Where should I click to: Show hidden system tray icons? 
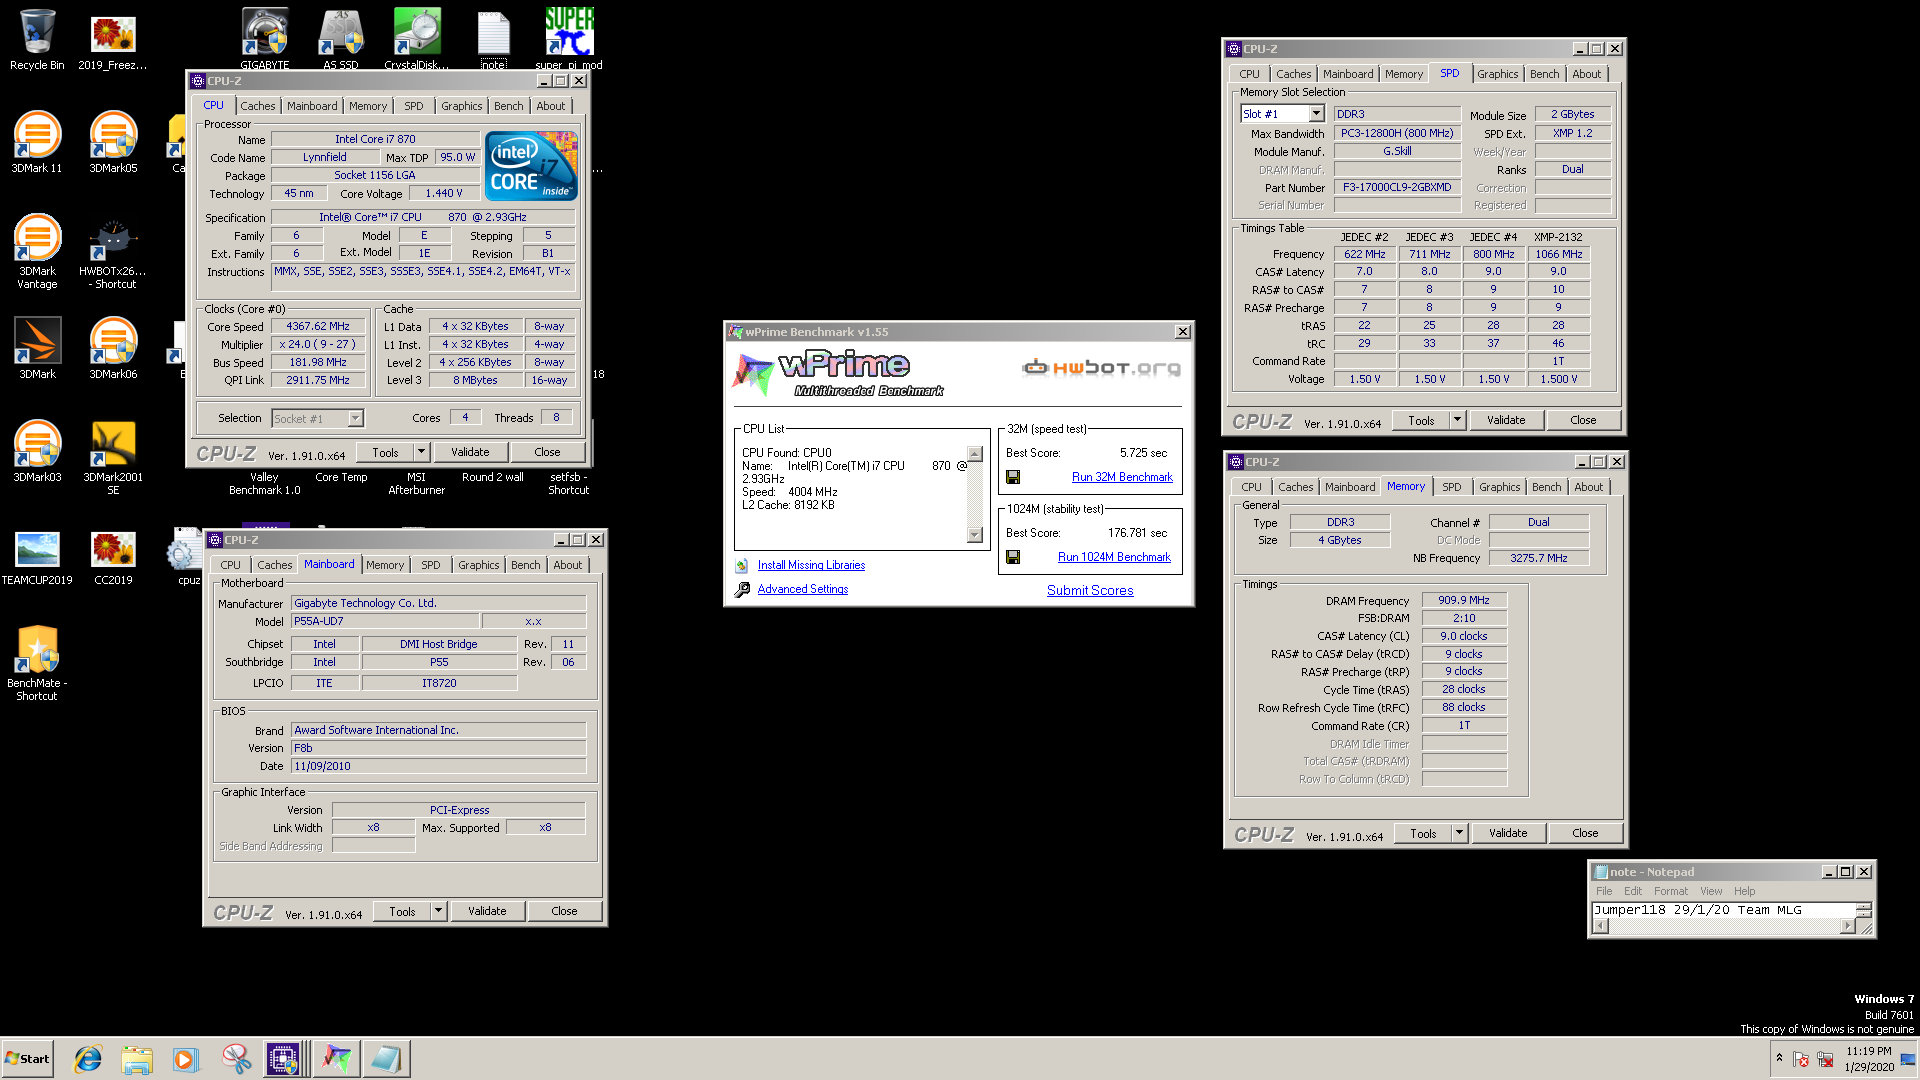pos(1779,1058)
